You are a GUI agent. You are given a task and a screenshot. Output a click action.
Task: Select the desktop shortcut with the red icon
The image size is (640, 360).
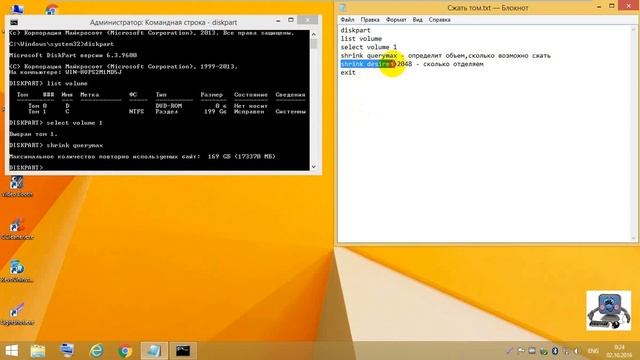(17, 229)
